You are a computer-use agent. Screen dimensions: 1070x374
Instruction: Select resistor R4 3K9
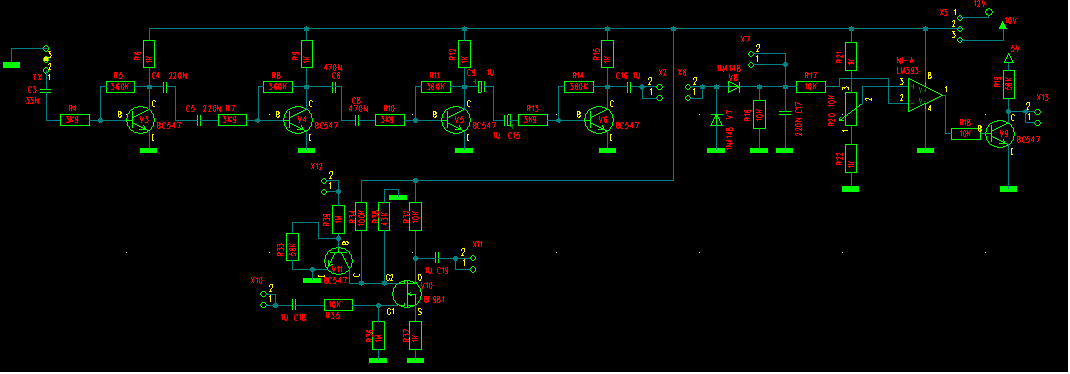point(74,120)
